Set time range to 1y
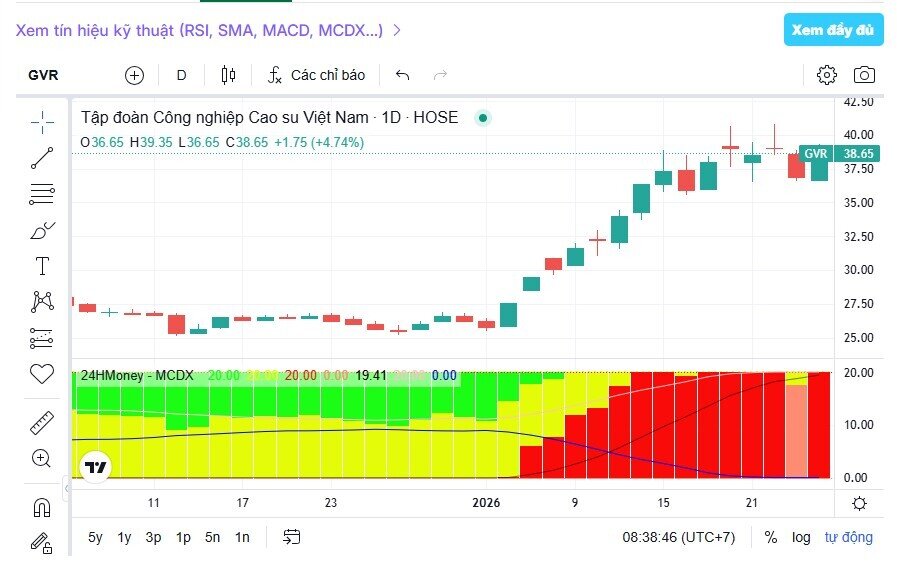 [124, 537]
